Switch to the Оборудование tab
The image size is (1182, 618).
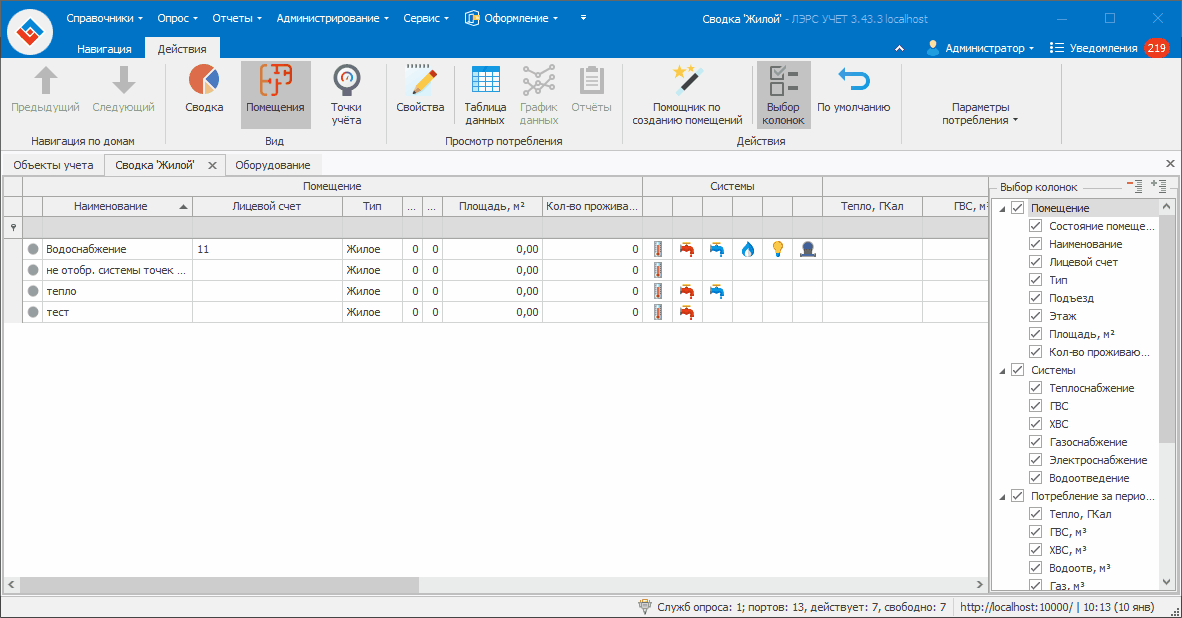[273, 165]
